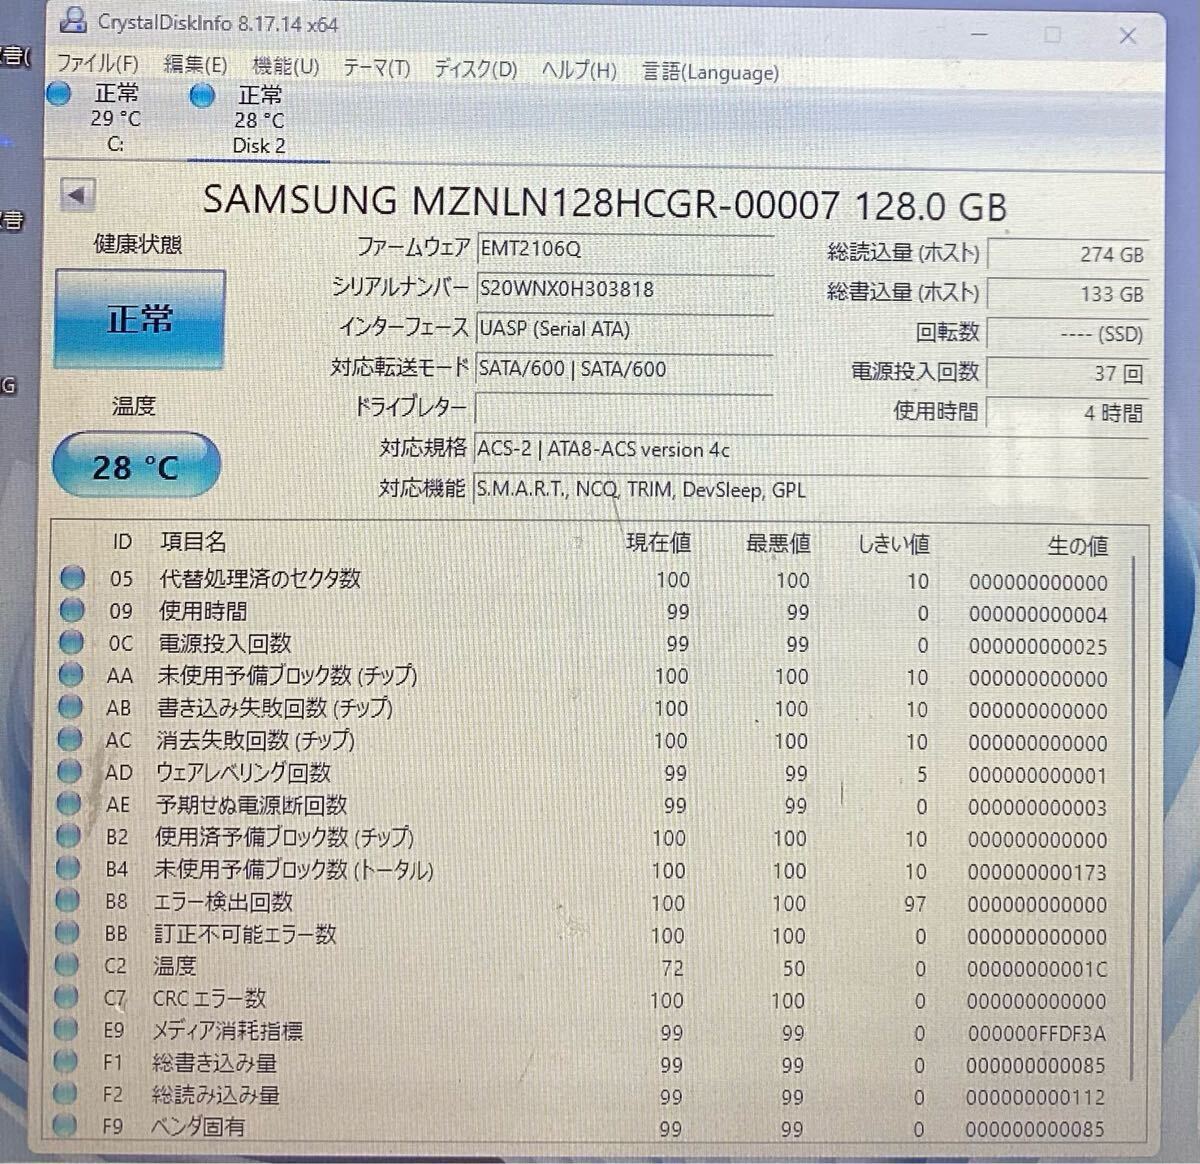Screen dimensions: 1200x1164
Task: Click status icon of B8 エラー検出回数 row
Action: point(68,900)
